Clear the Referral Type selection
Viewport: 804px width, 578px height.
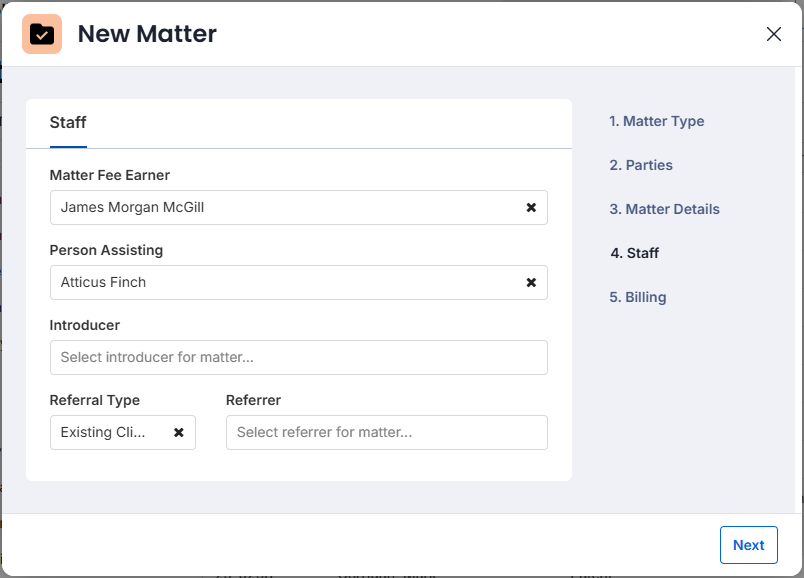coord(178,432)
